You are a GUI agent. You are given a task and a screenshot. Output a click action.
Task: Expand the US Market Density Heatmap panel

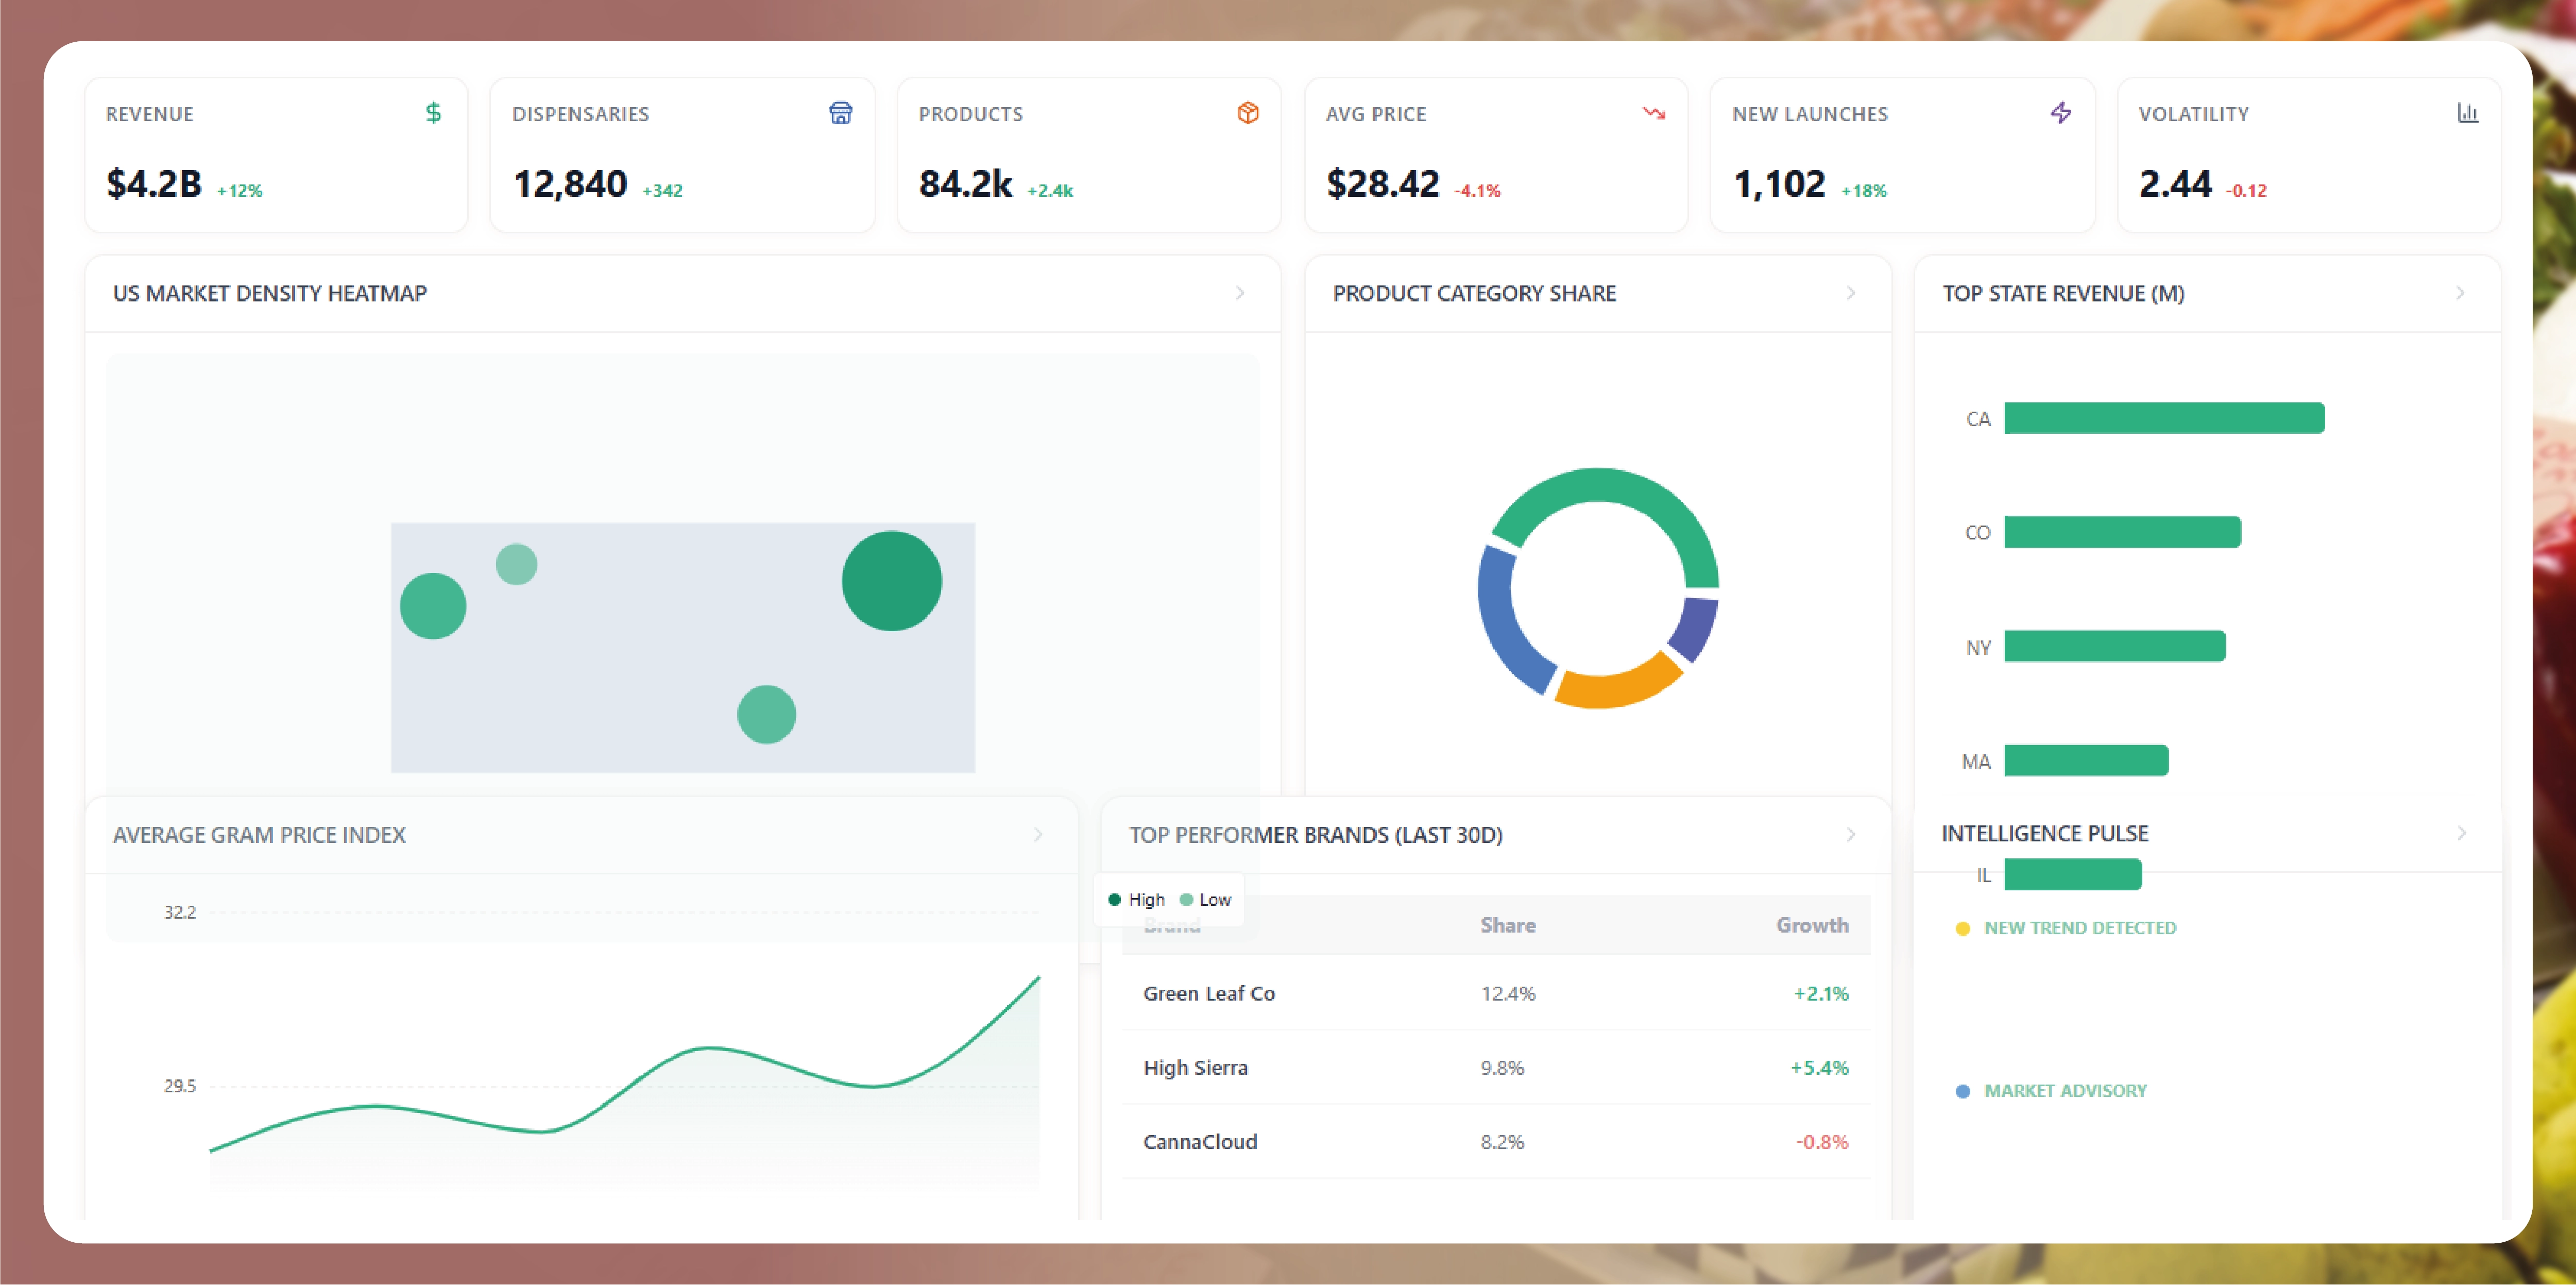point(1240,293)
